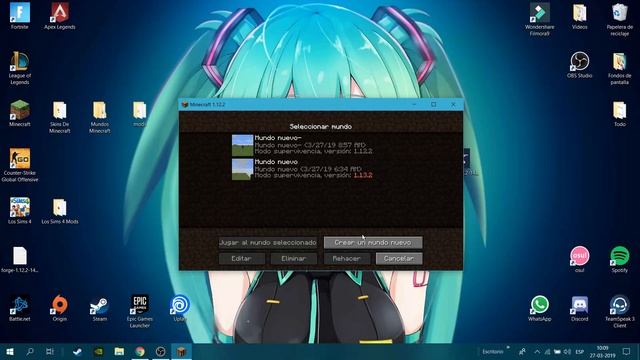Open the WhatsApp desktop shortcut
The width and height of the screenshot is (640, 360).
click(x=540, y=308)
